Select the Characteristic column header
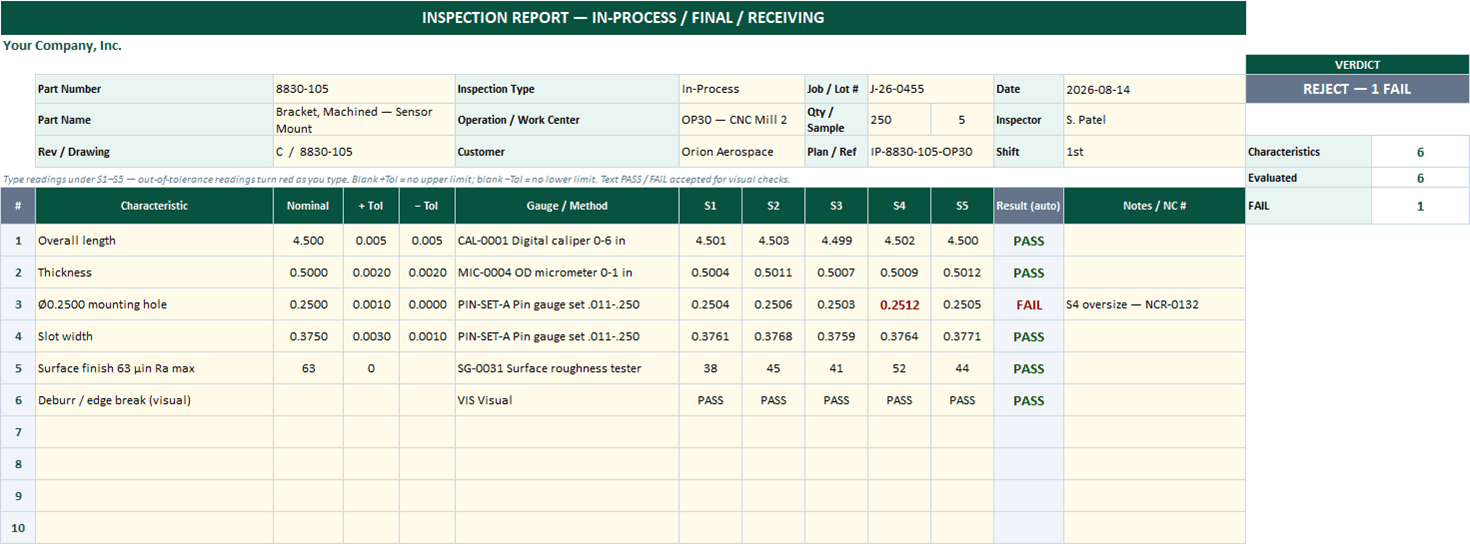The image size is (1470, 544). point(154,206)
